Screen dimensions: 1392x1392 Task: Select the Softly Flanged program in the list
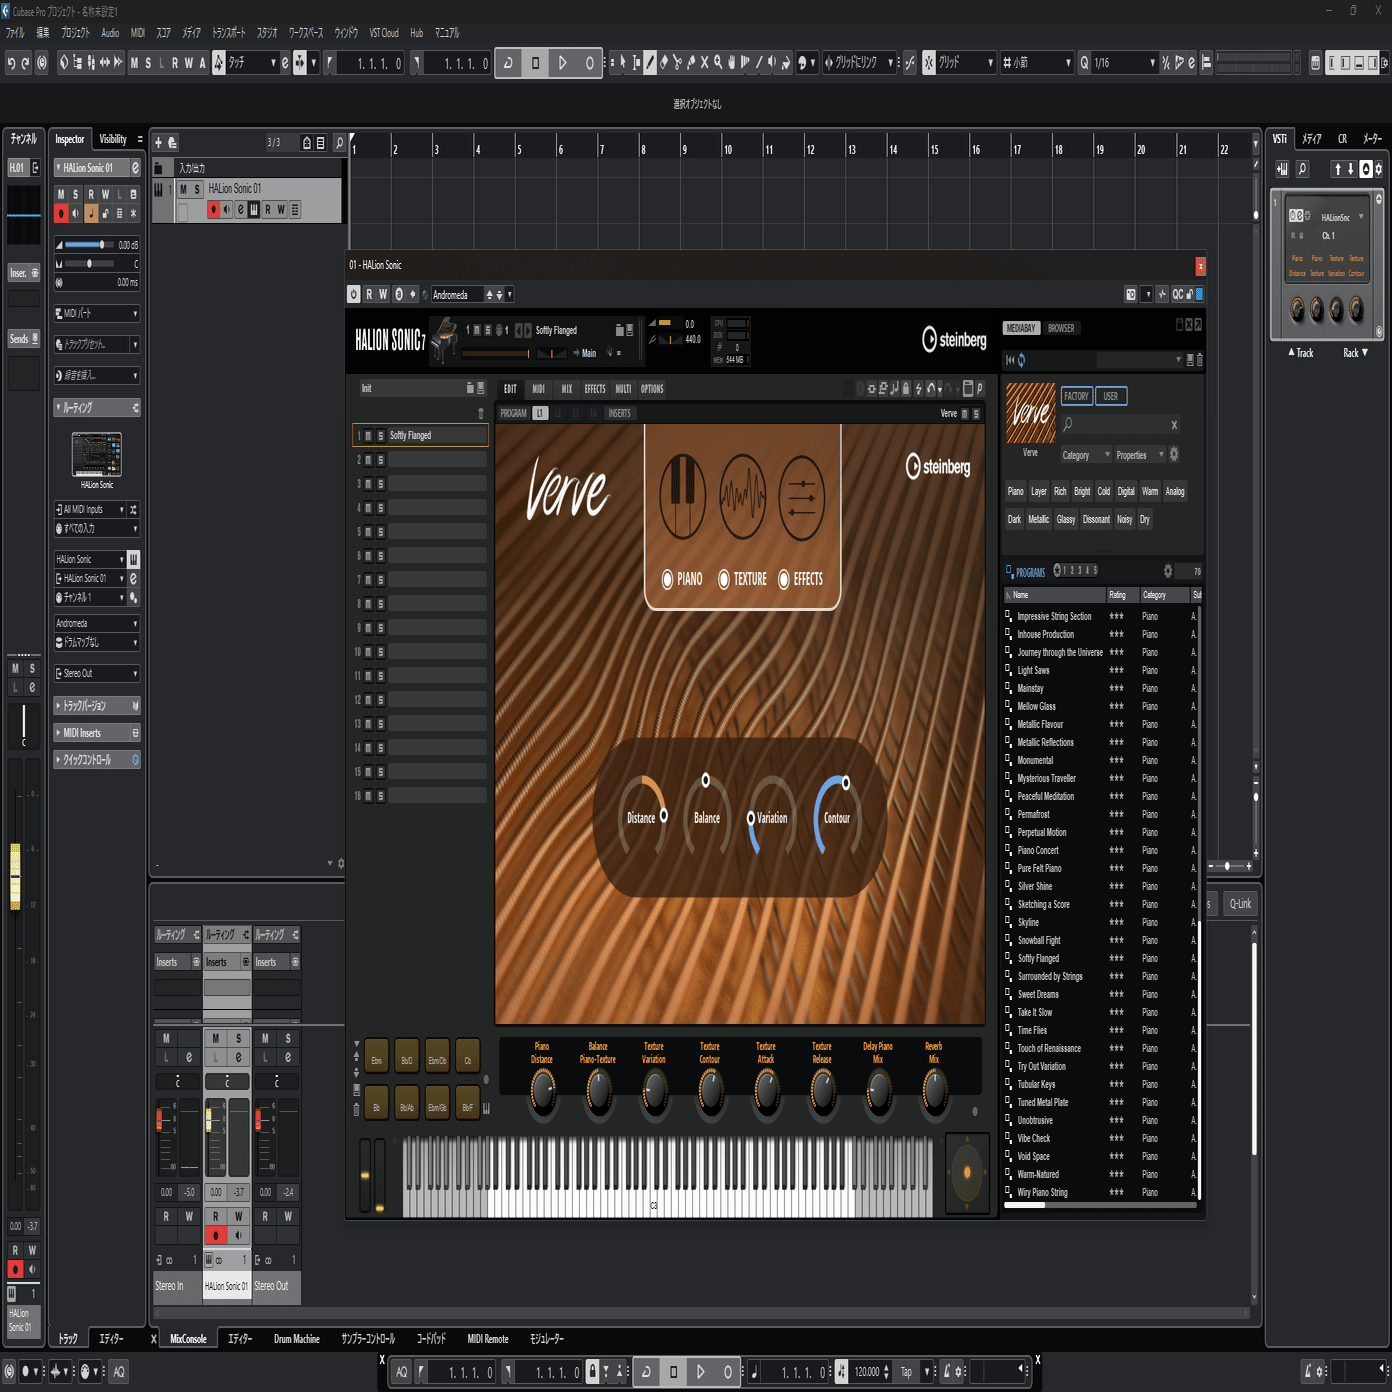pyautogui.click(x=1037, y=958)
